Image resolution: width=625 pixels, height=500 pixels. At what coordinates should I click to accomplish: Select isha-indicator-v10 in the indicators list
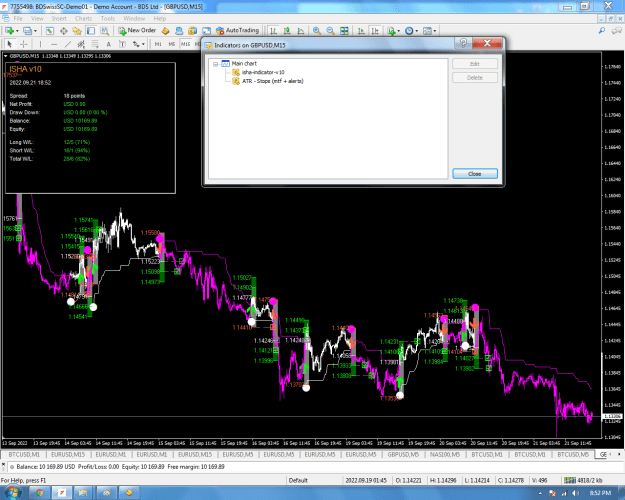pos(263,72)
